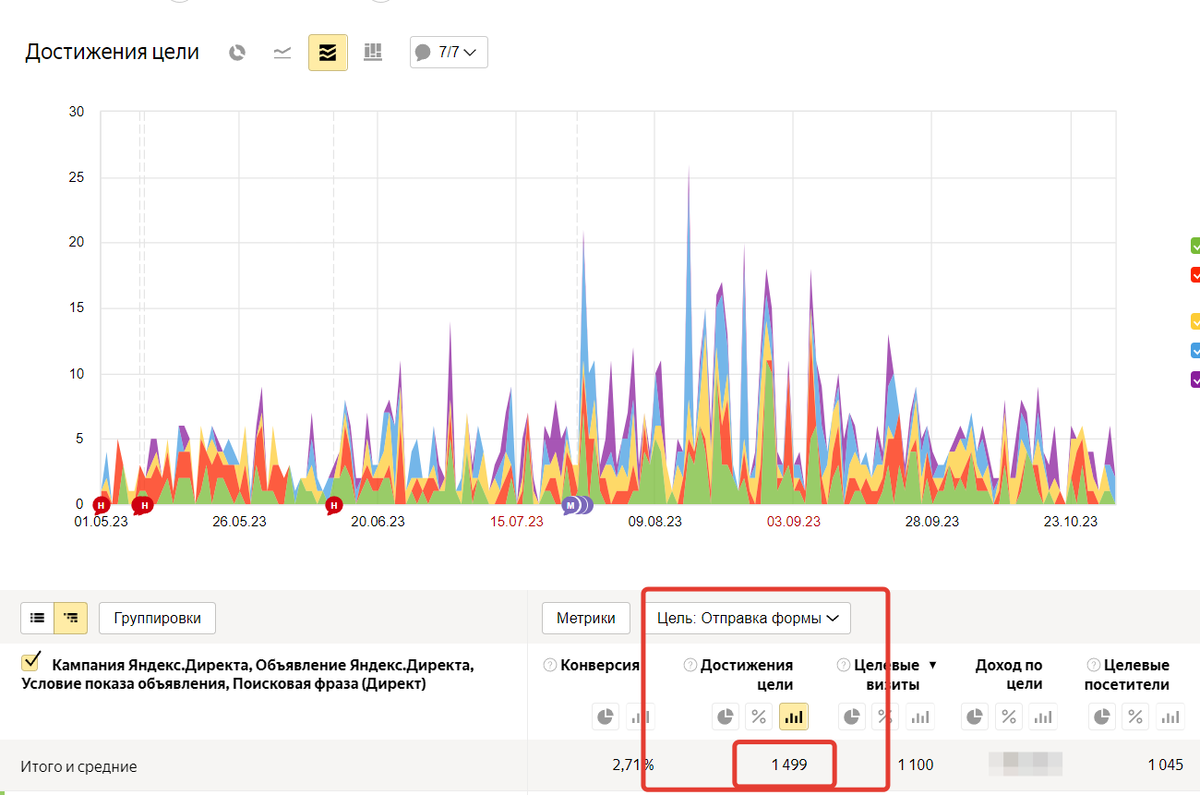The height and width of the screenshot is (795, 1200).
Task: Toggle the blue series legend checkbox
Action: pos(1195,351)
